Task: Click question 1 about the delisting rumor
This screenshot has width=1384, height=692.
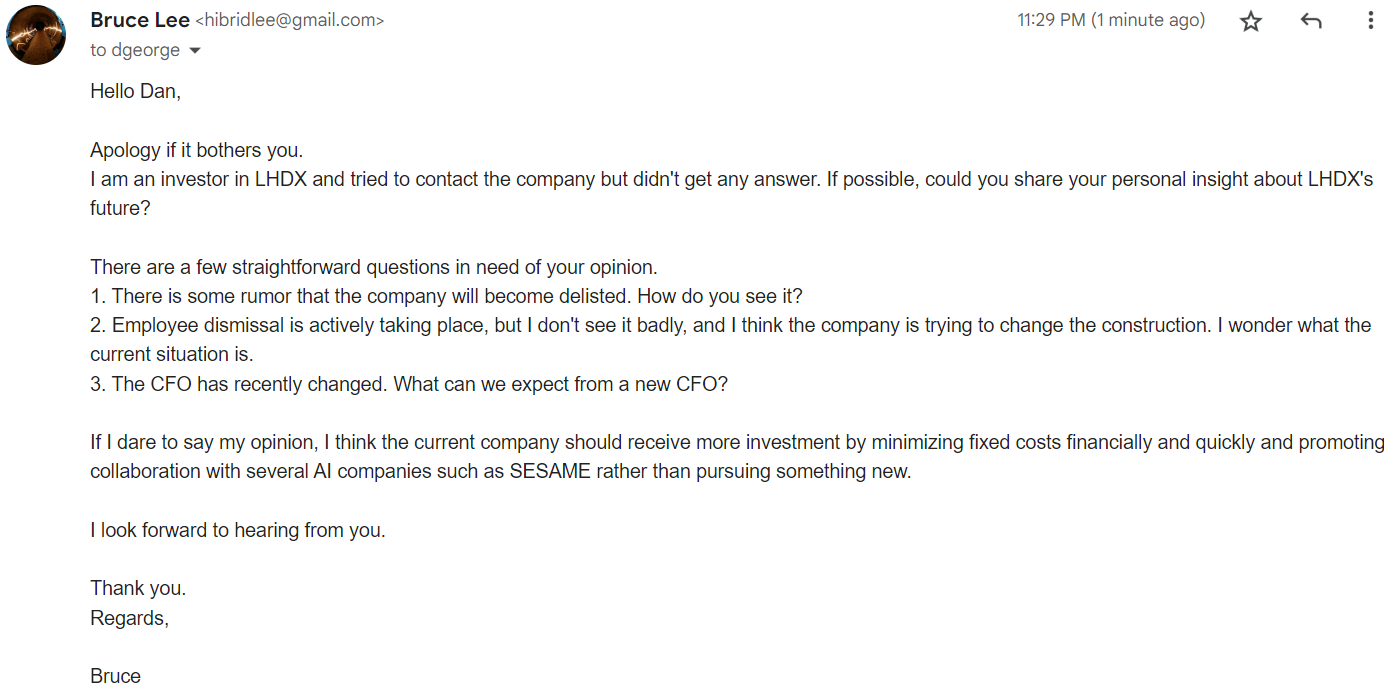Action: [446, 297]
